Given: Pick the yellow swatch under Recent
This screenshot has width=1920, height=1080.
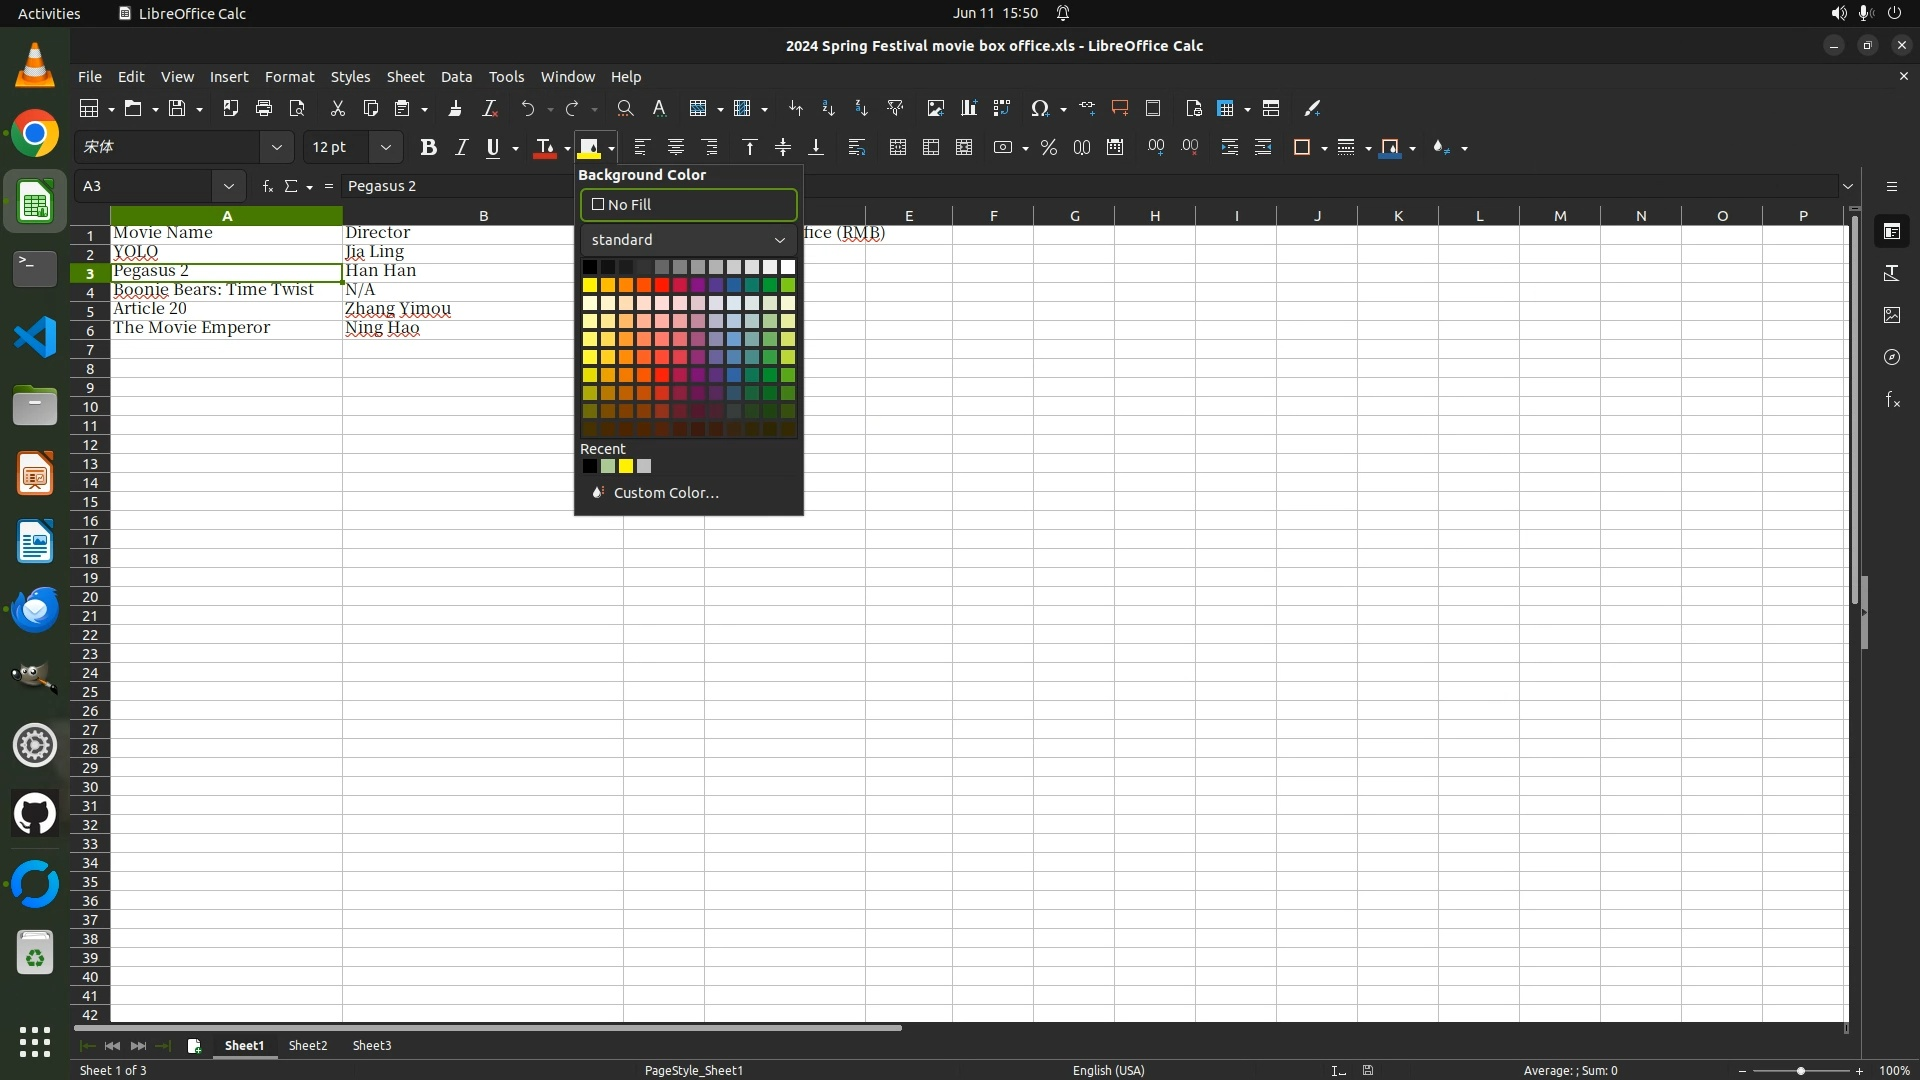Looking at the screenshot, I should click(626, 466).
